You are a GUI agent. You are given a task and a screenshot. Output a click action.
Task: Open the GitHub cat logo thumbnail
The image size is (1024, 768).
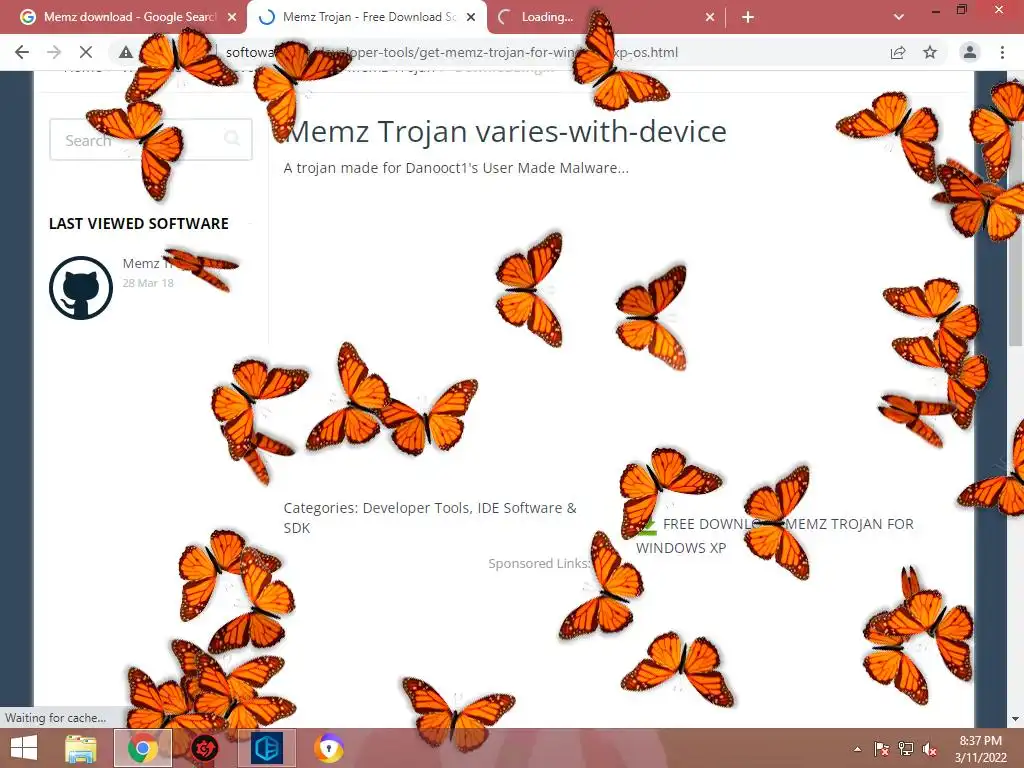81,287
